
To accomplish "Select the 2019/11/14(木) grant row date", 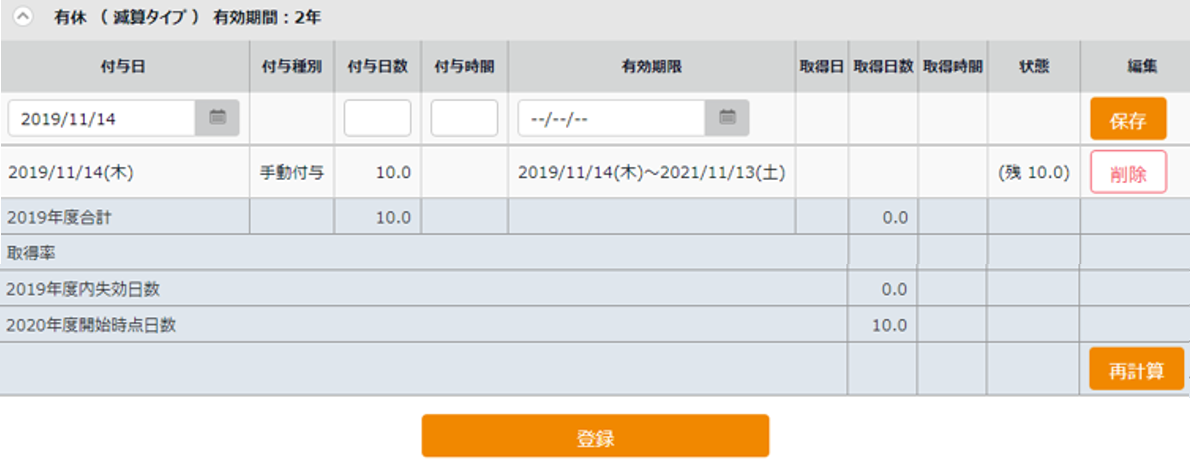I will click(x=71, y=172).
